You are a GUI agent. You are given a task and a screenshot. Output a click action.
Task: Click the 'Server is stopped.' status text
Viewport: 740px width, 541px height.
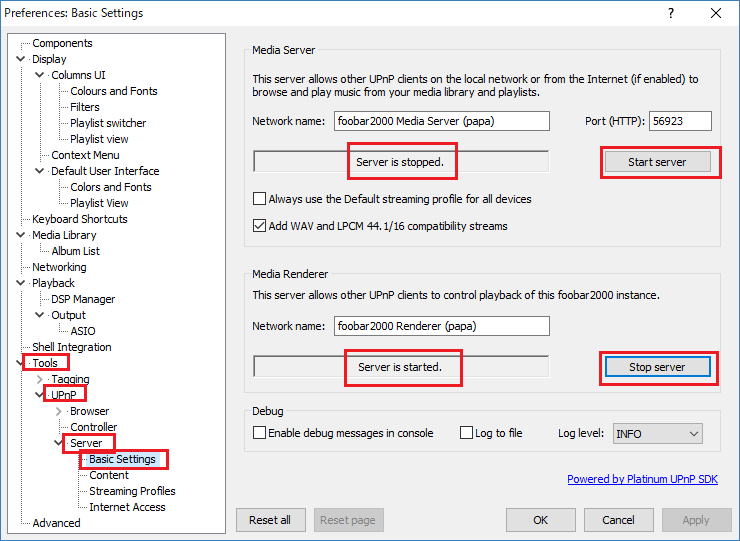(400, 162)
